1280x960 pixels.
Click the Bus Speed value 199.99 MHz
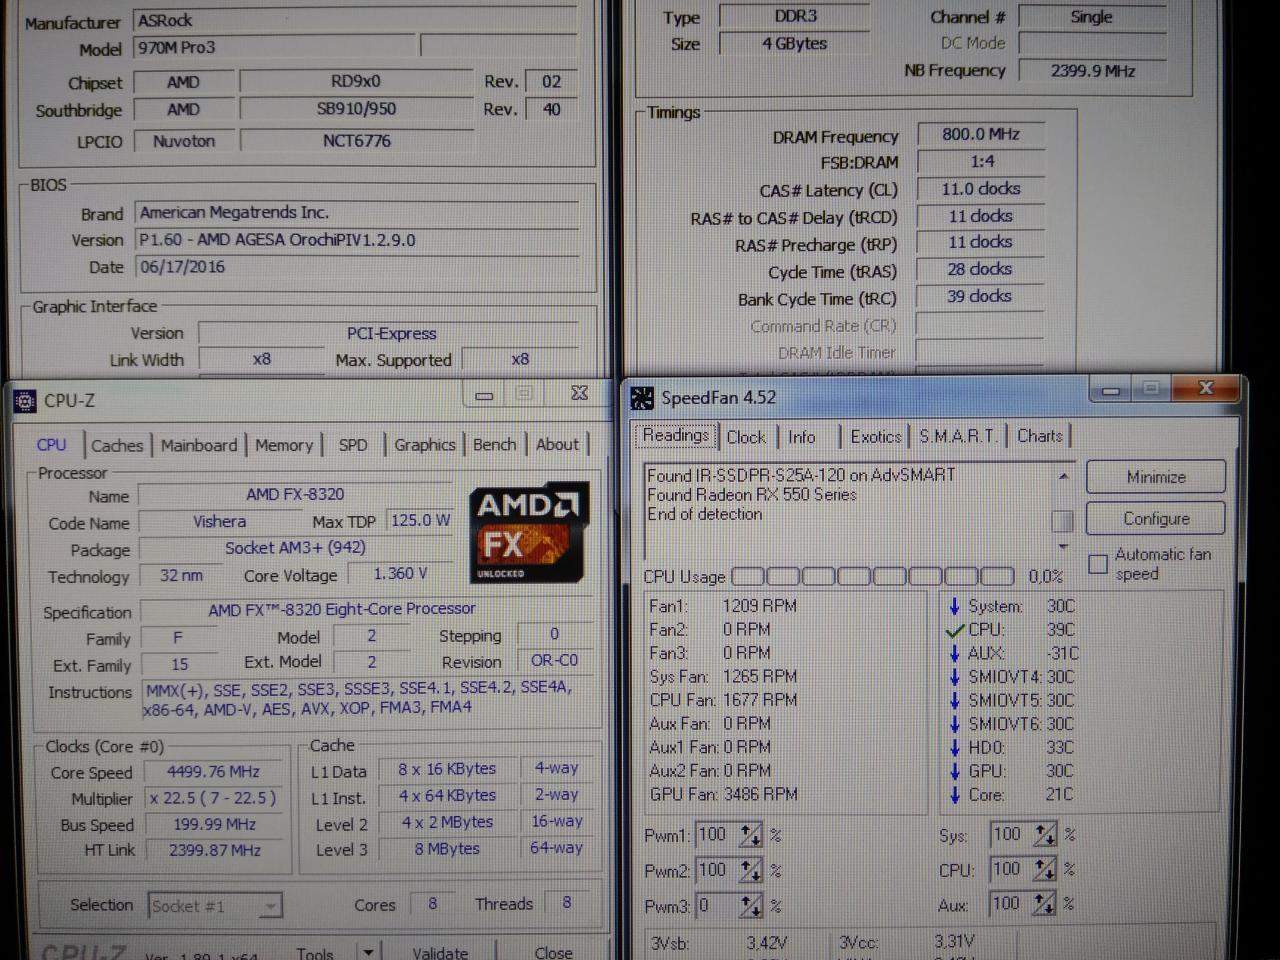tap(213, 824)
